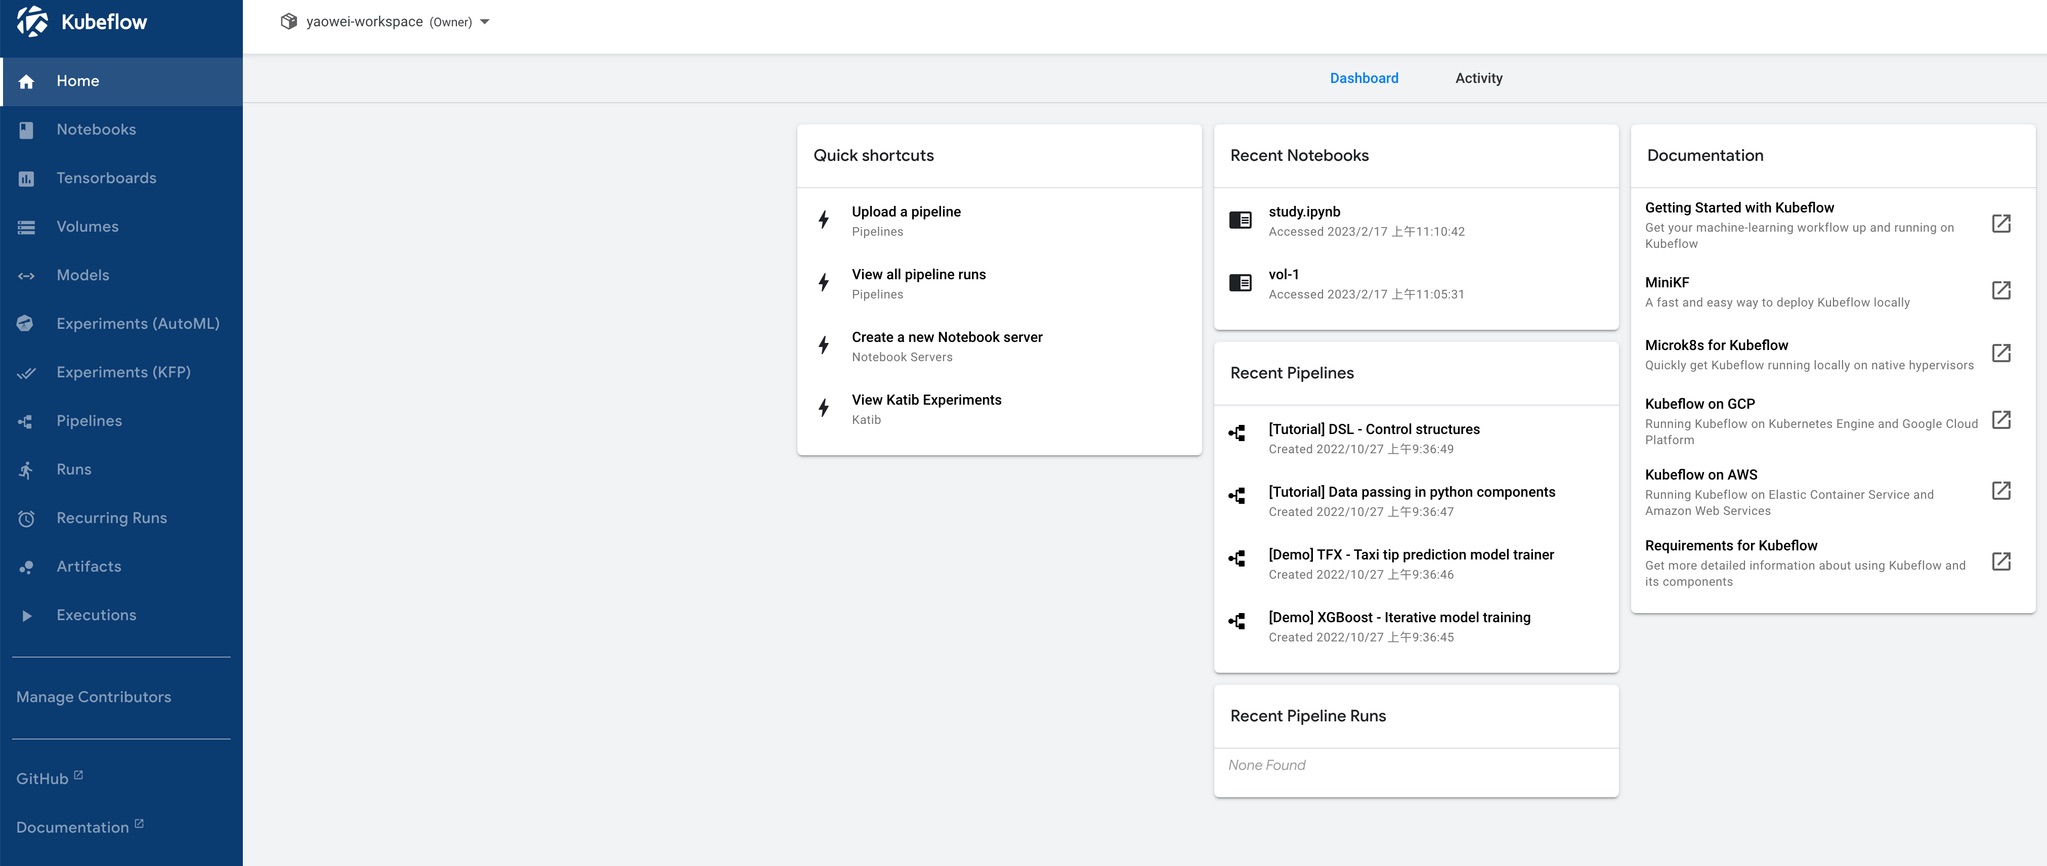Click the Kubeflow on AWS documentation title
The height and width of the screenshot is (866, 2047).
(1701, 475)
